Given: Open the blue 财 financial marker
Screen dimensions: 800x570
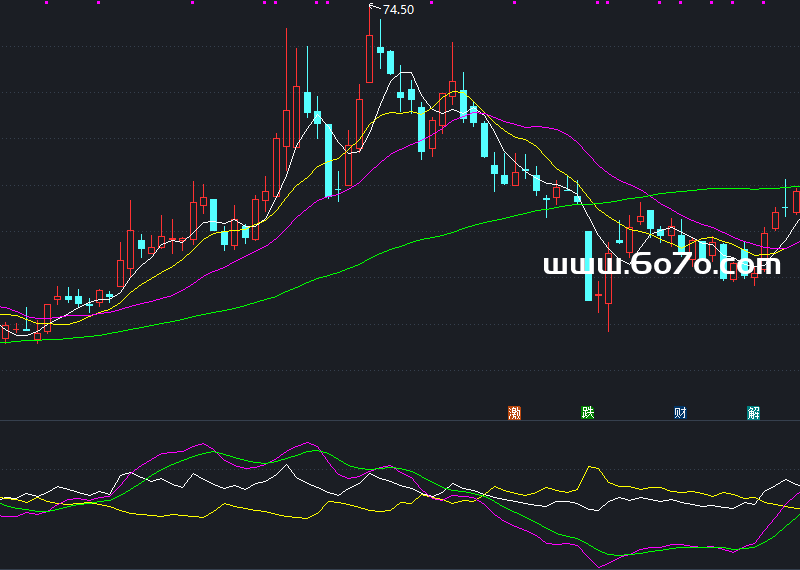Looking at the screenshot, I should (679, 412).
